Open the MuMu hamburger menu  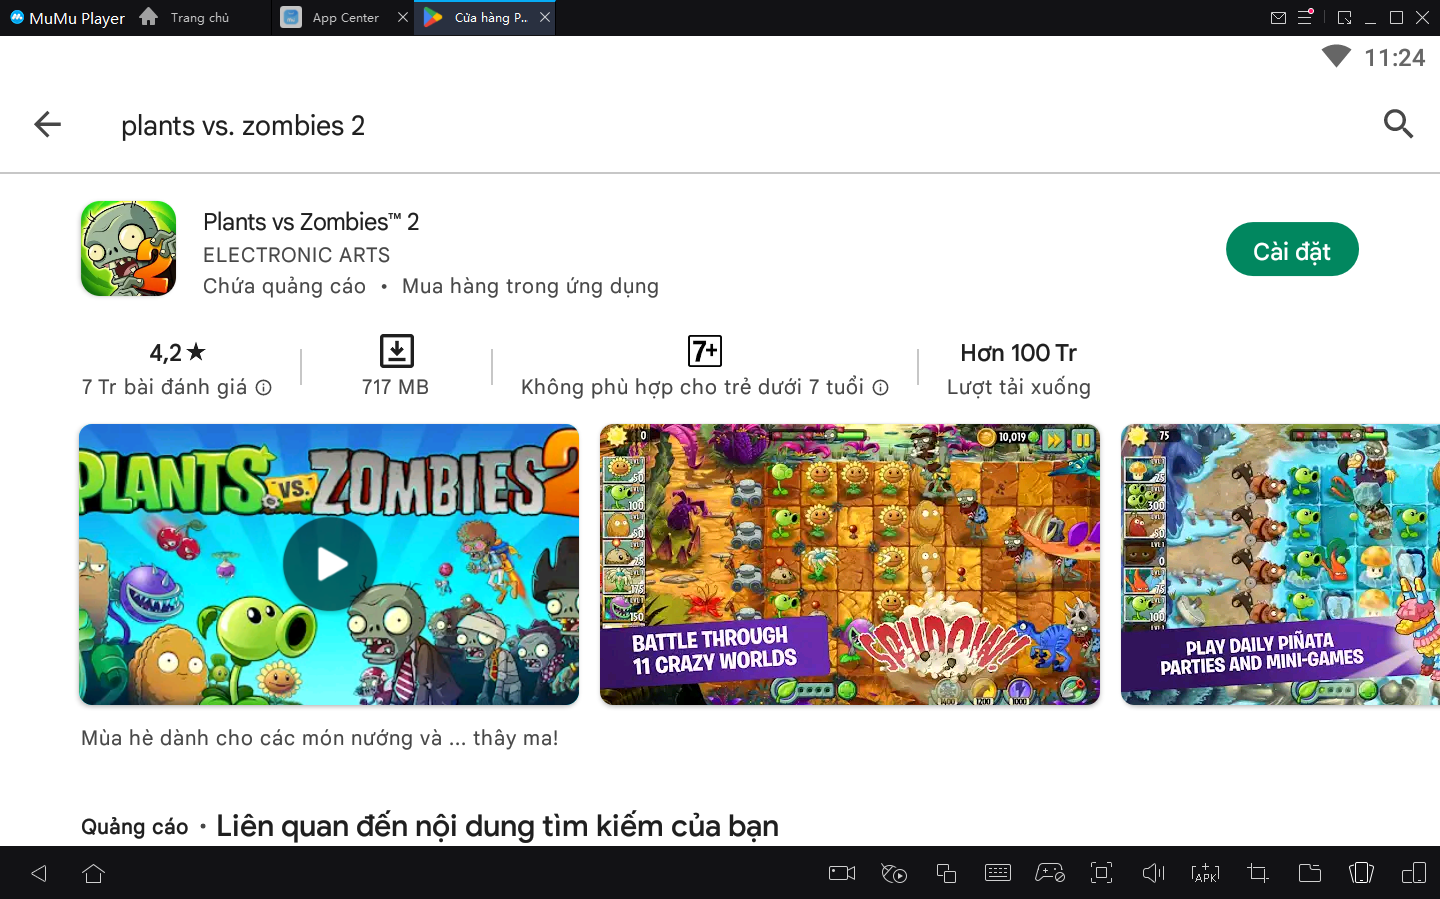1305,18
